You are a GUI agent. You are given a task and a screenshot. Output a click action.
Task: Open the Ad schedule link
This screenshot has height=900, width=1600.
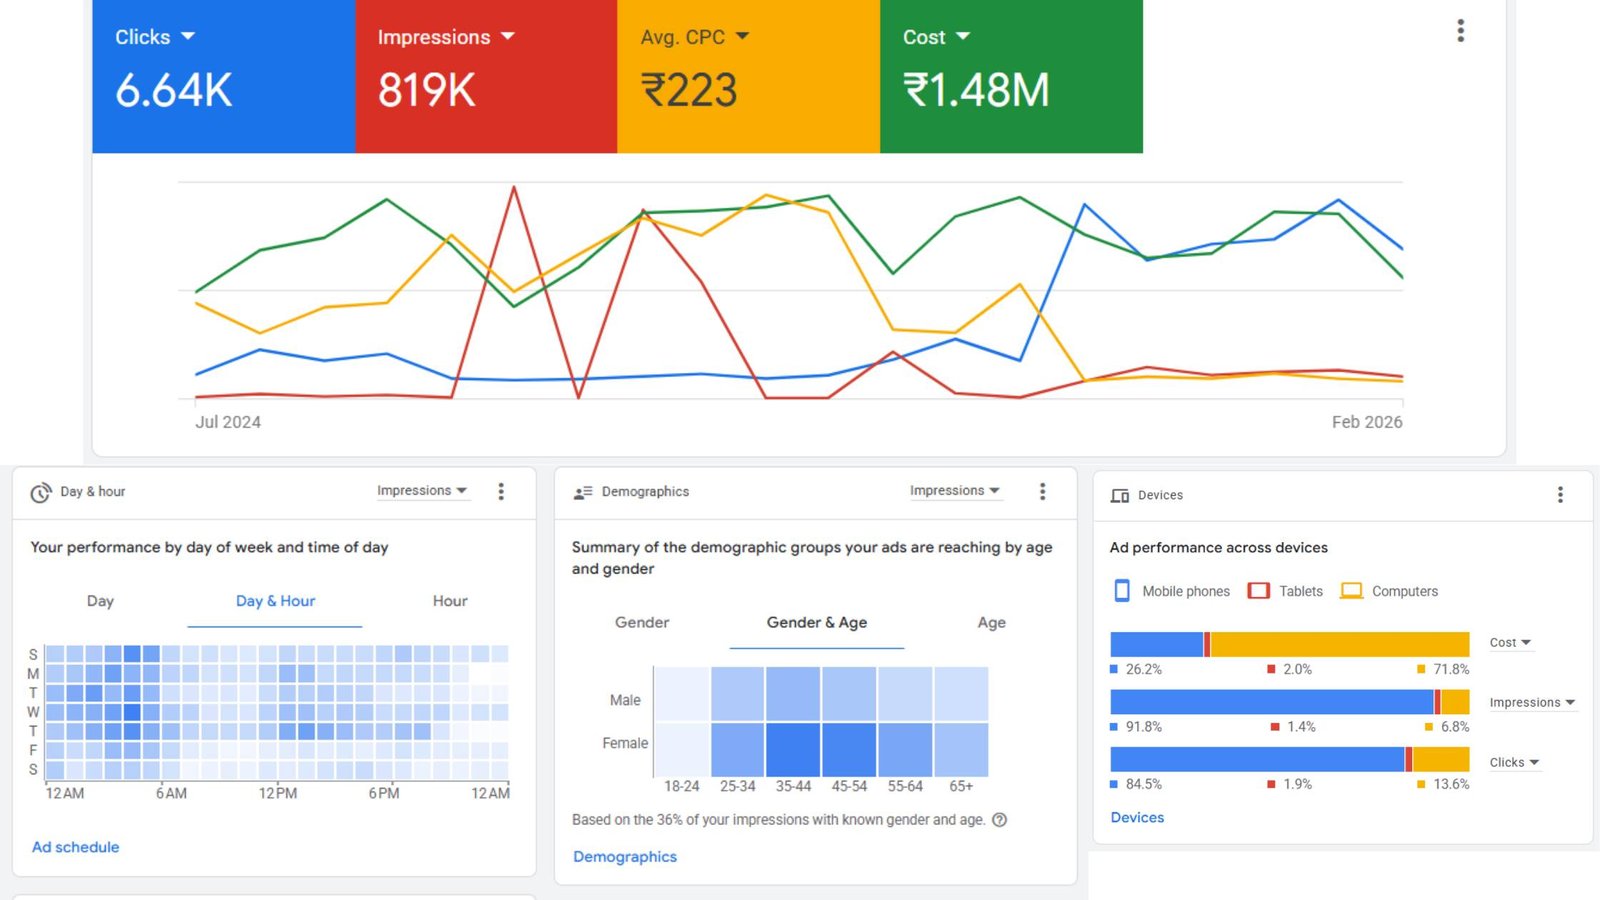pyautogui.click(x=75, y=847)
